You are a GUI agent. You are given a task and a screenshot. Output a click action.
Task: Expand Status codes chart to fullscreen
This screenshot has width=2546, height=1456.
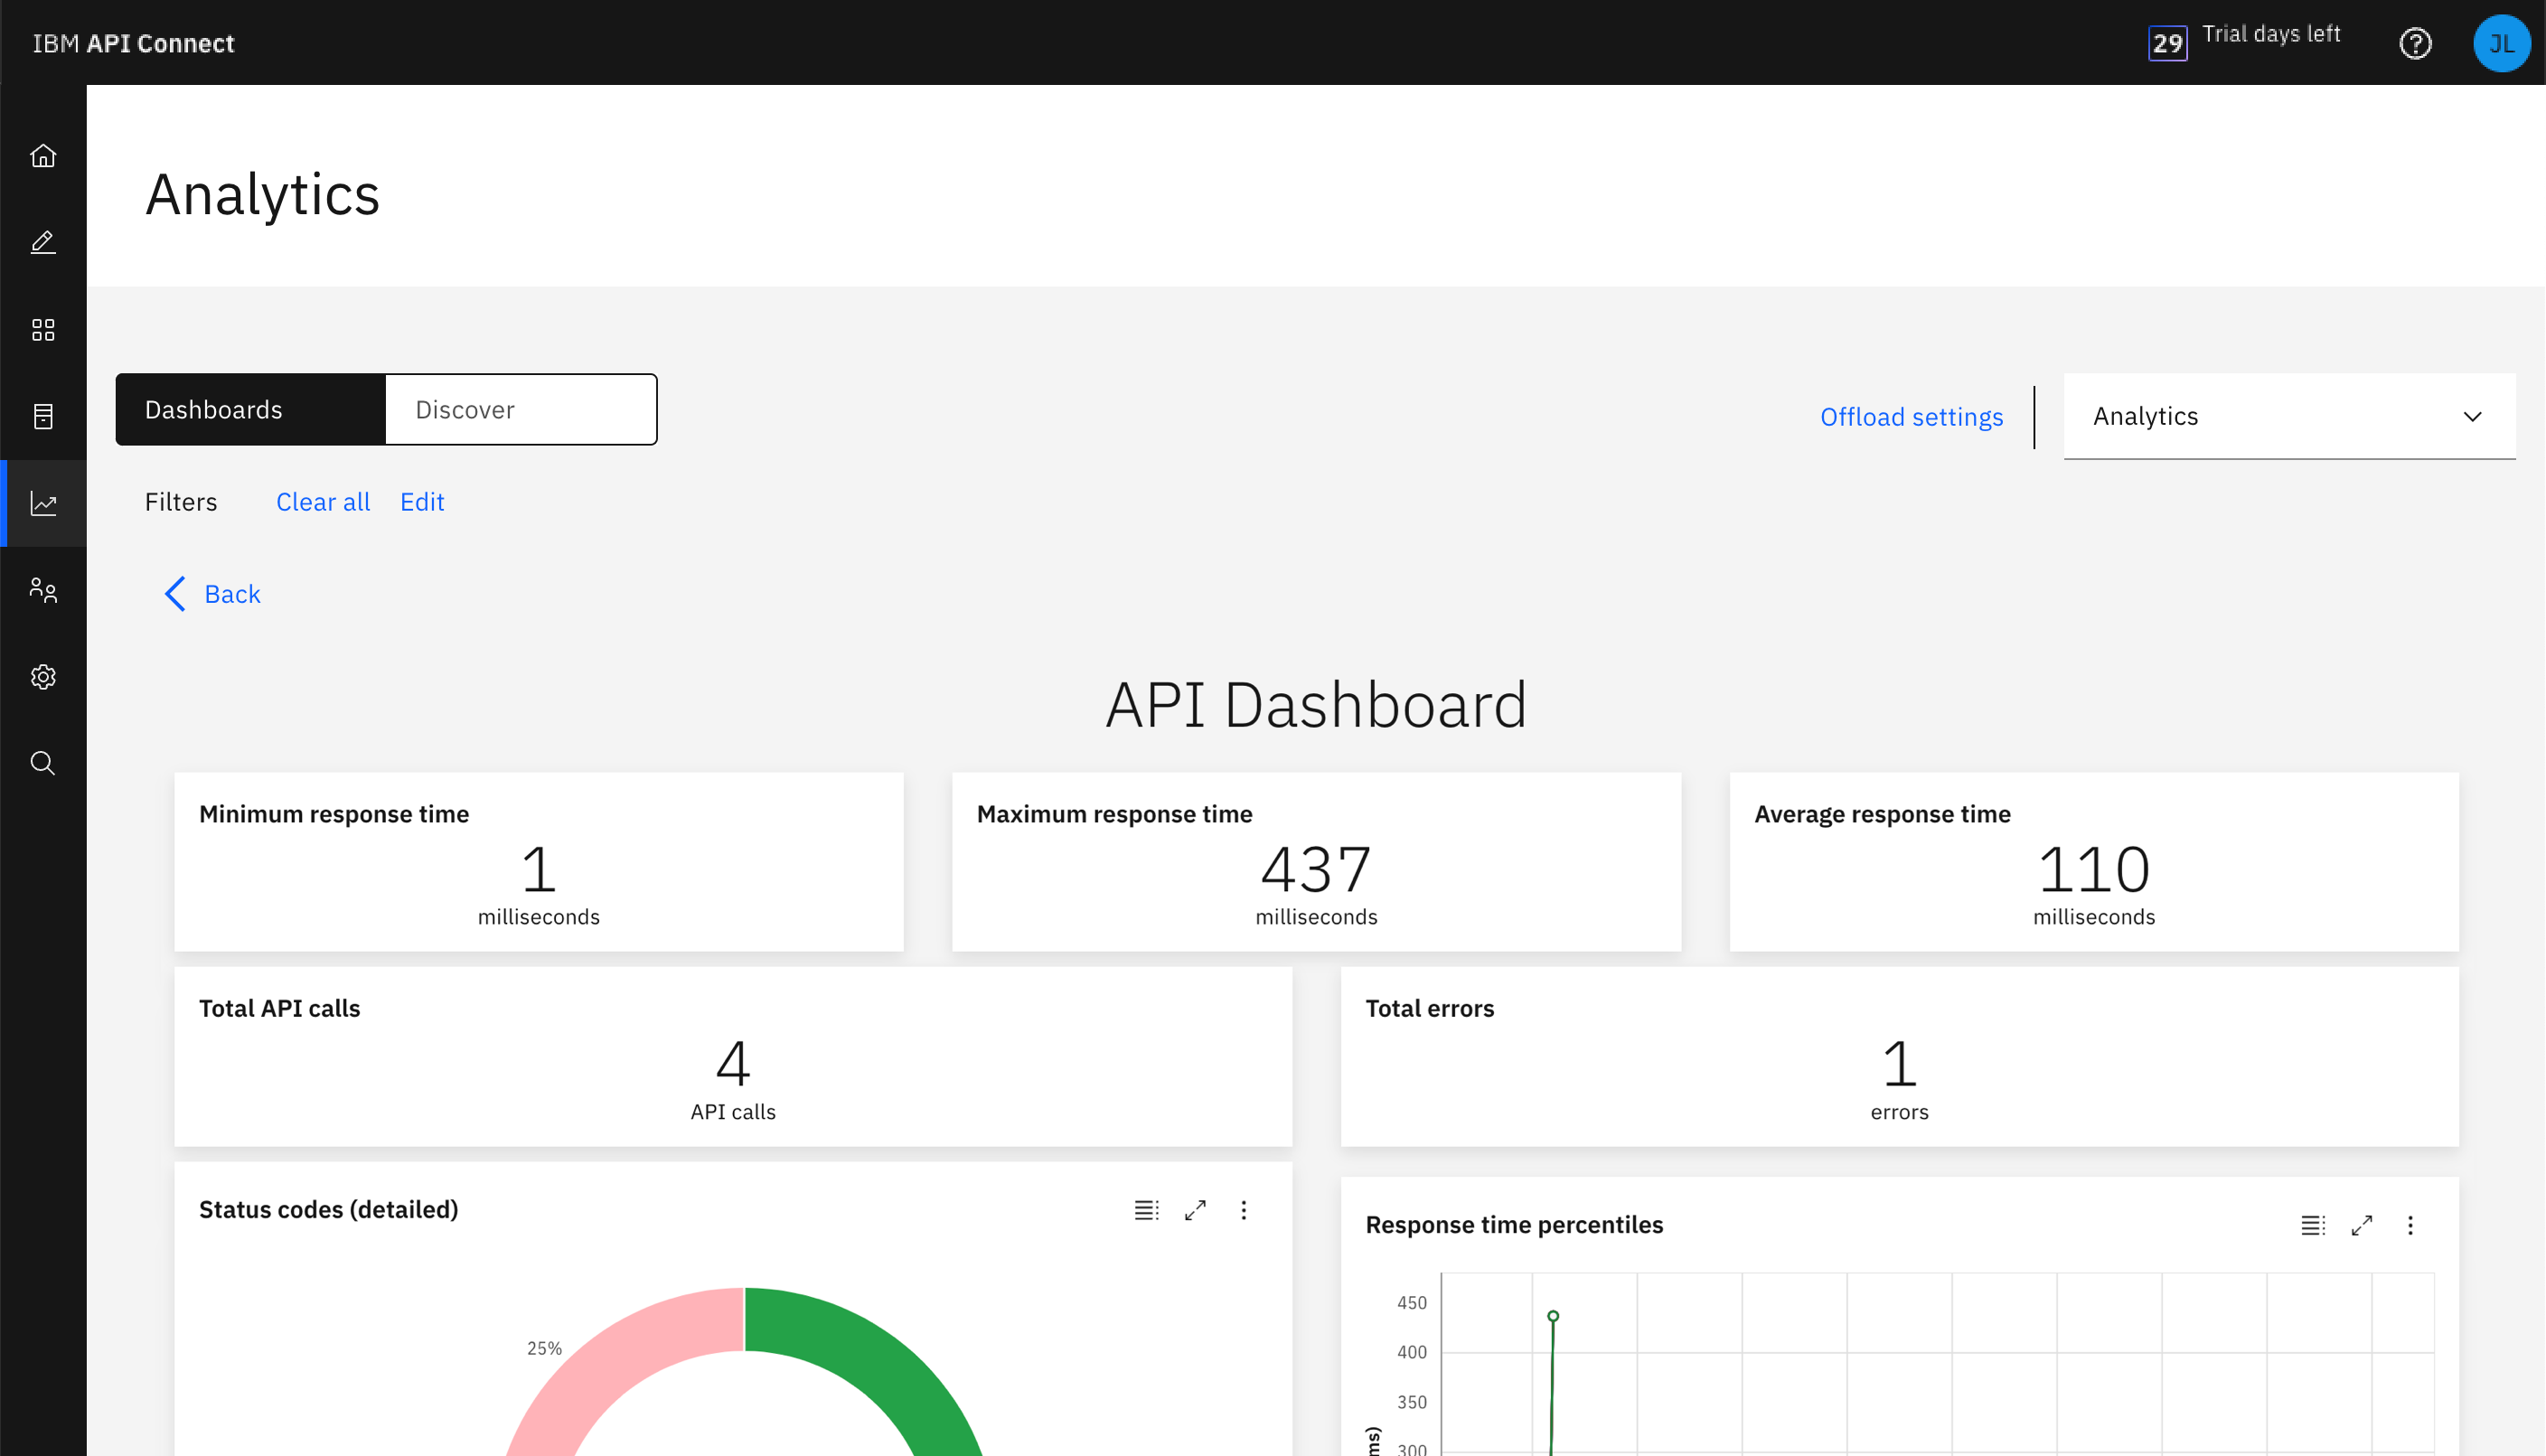click(1196, 1209)
